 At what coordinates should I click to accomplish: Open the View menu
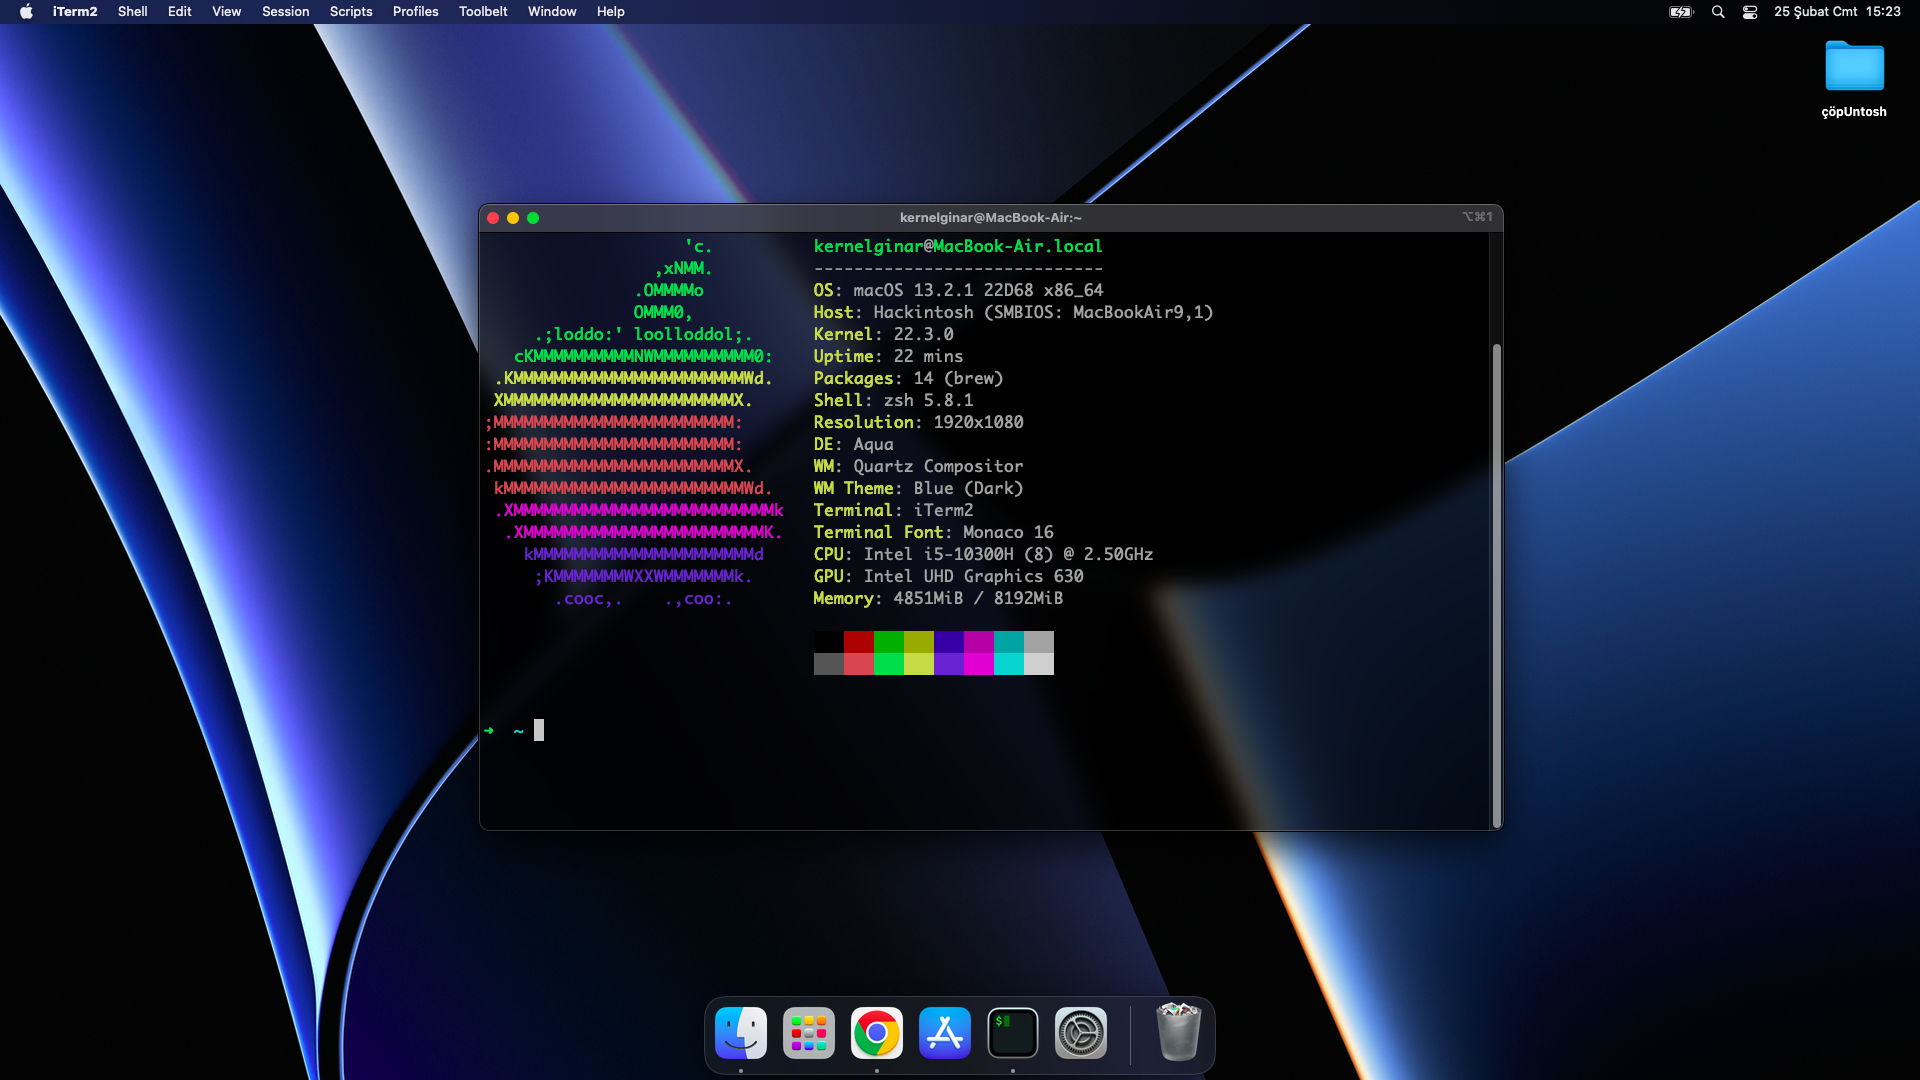[226, 12]
